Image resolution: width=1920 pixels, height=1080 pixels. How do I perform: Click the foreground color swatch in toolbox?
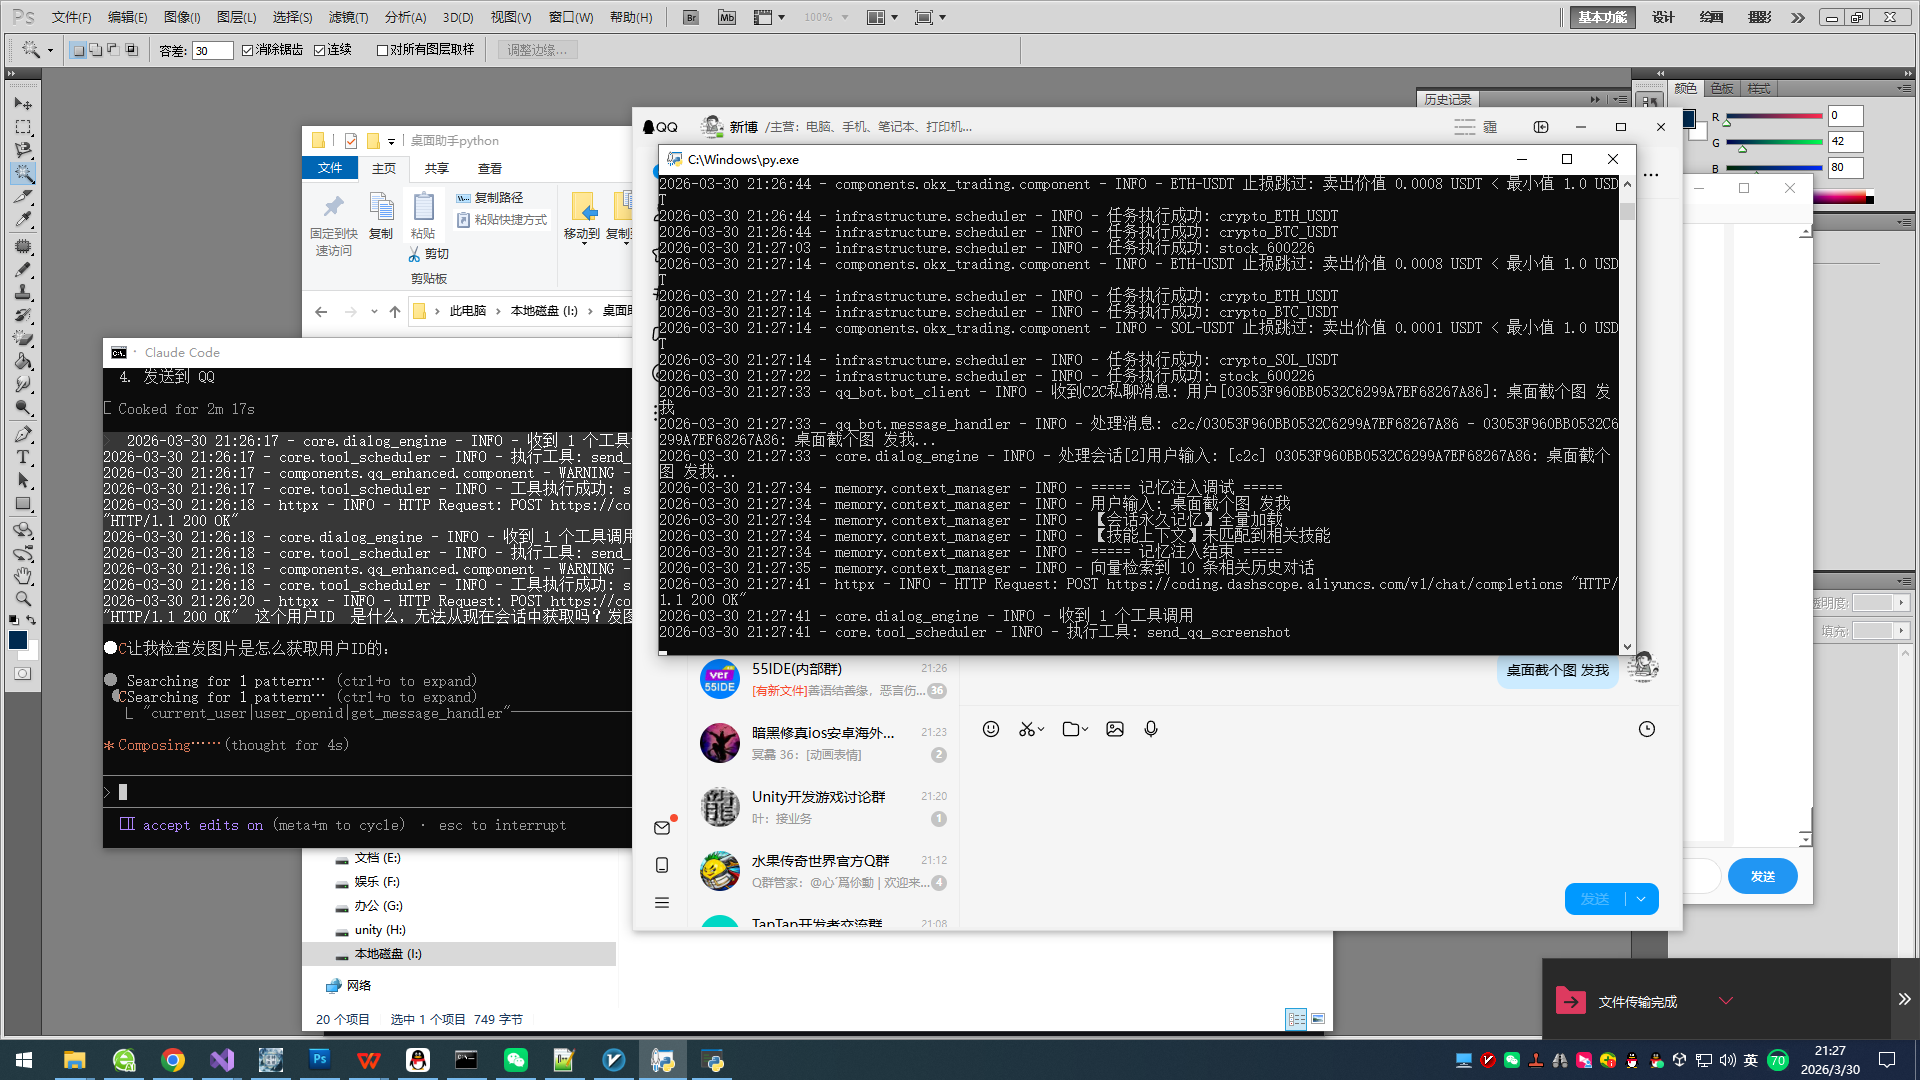click(17, 640)
